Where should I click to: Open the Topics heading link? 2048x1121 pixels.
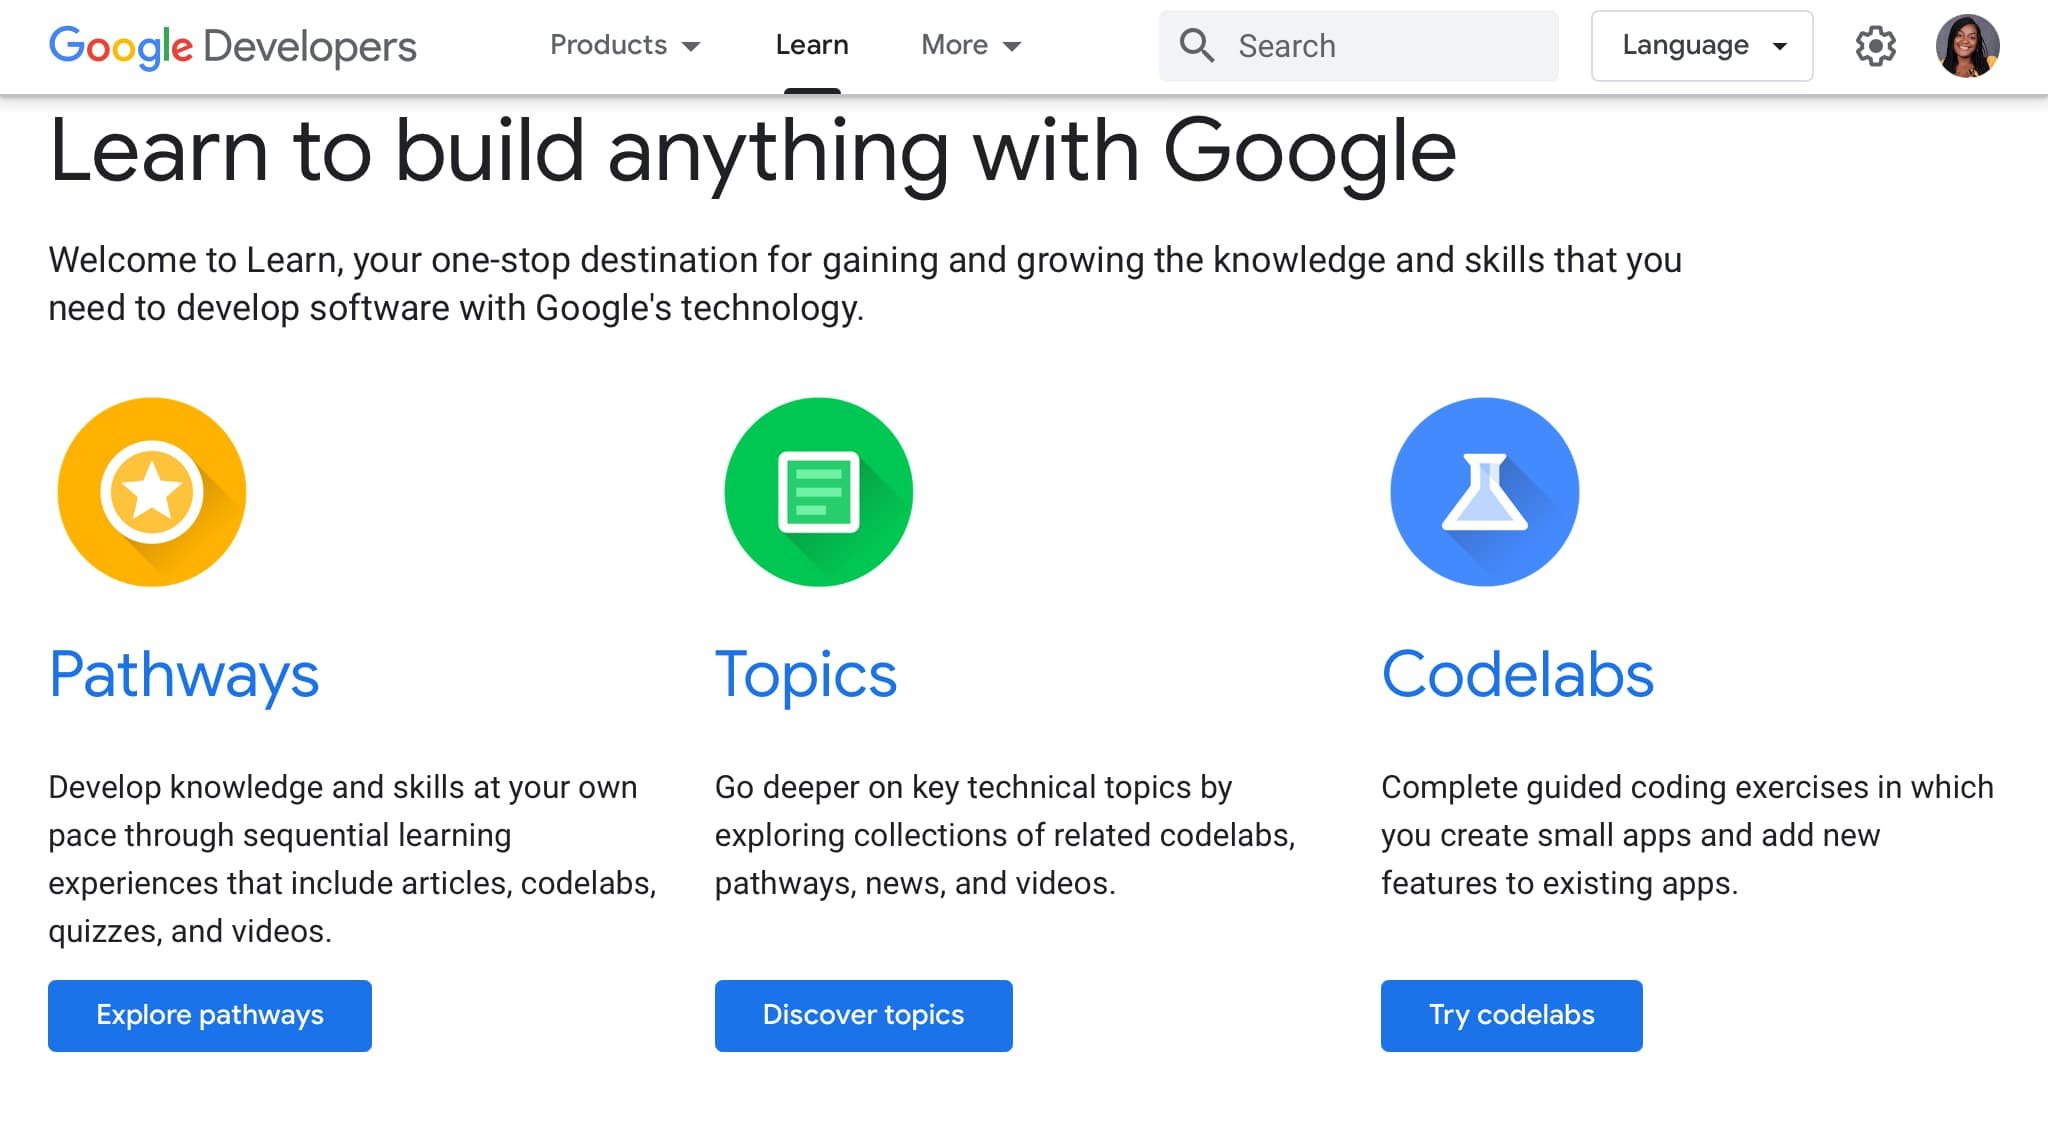point(806,675)
